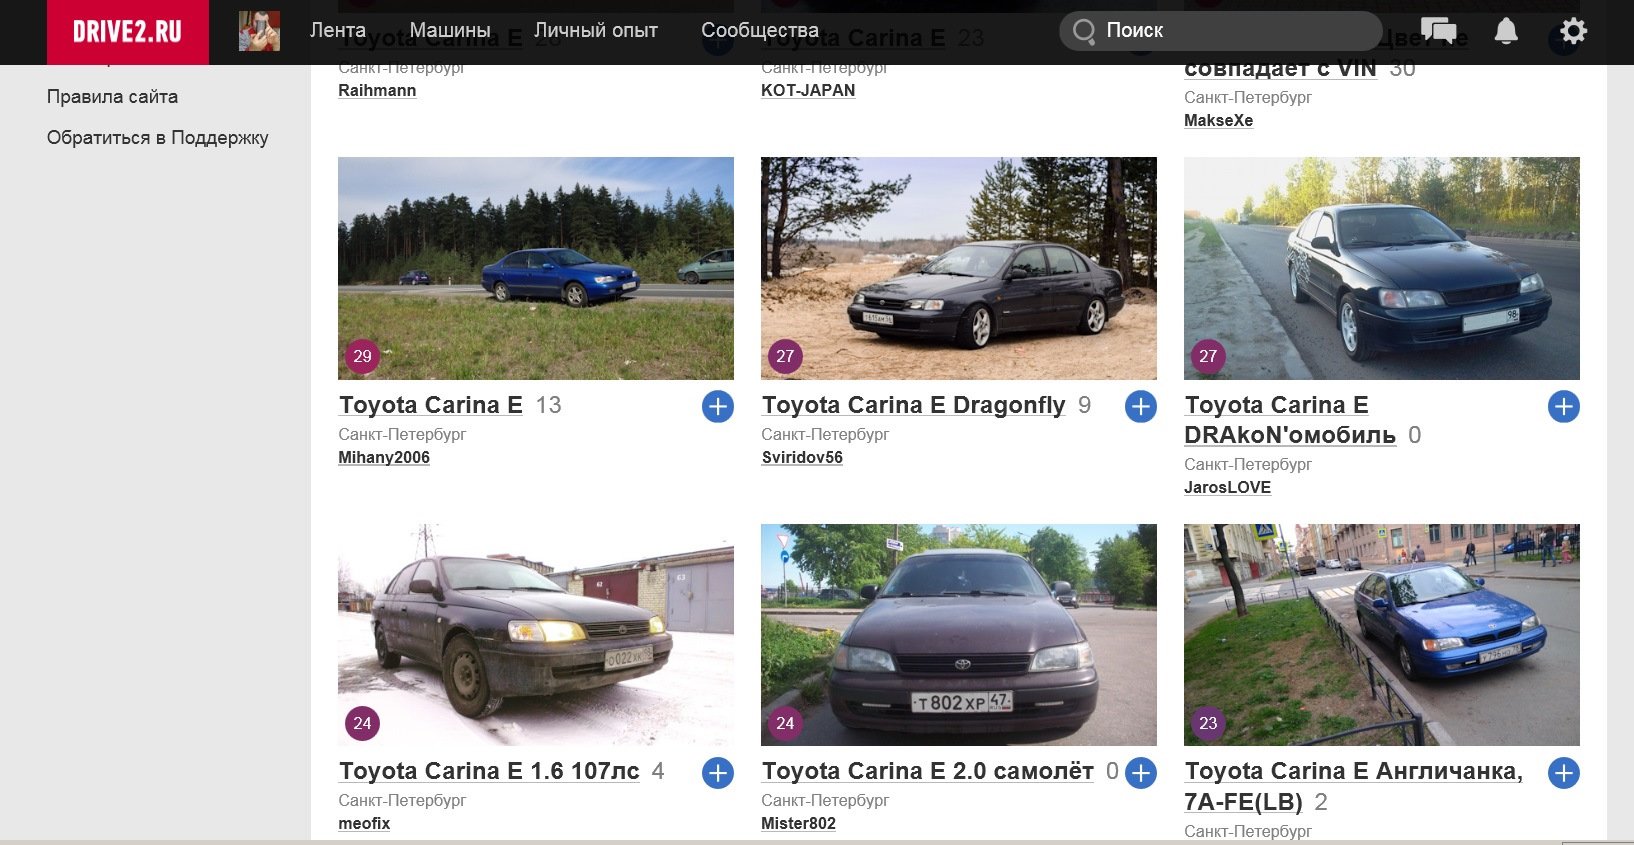Screen dimensions: 1634x845
Task: Open blue Carina roadside photo thumbnail
Action: 536,268
